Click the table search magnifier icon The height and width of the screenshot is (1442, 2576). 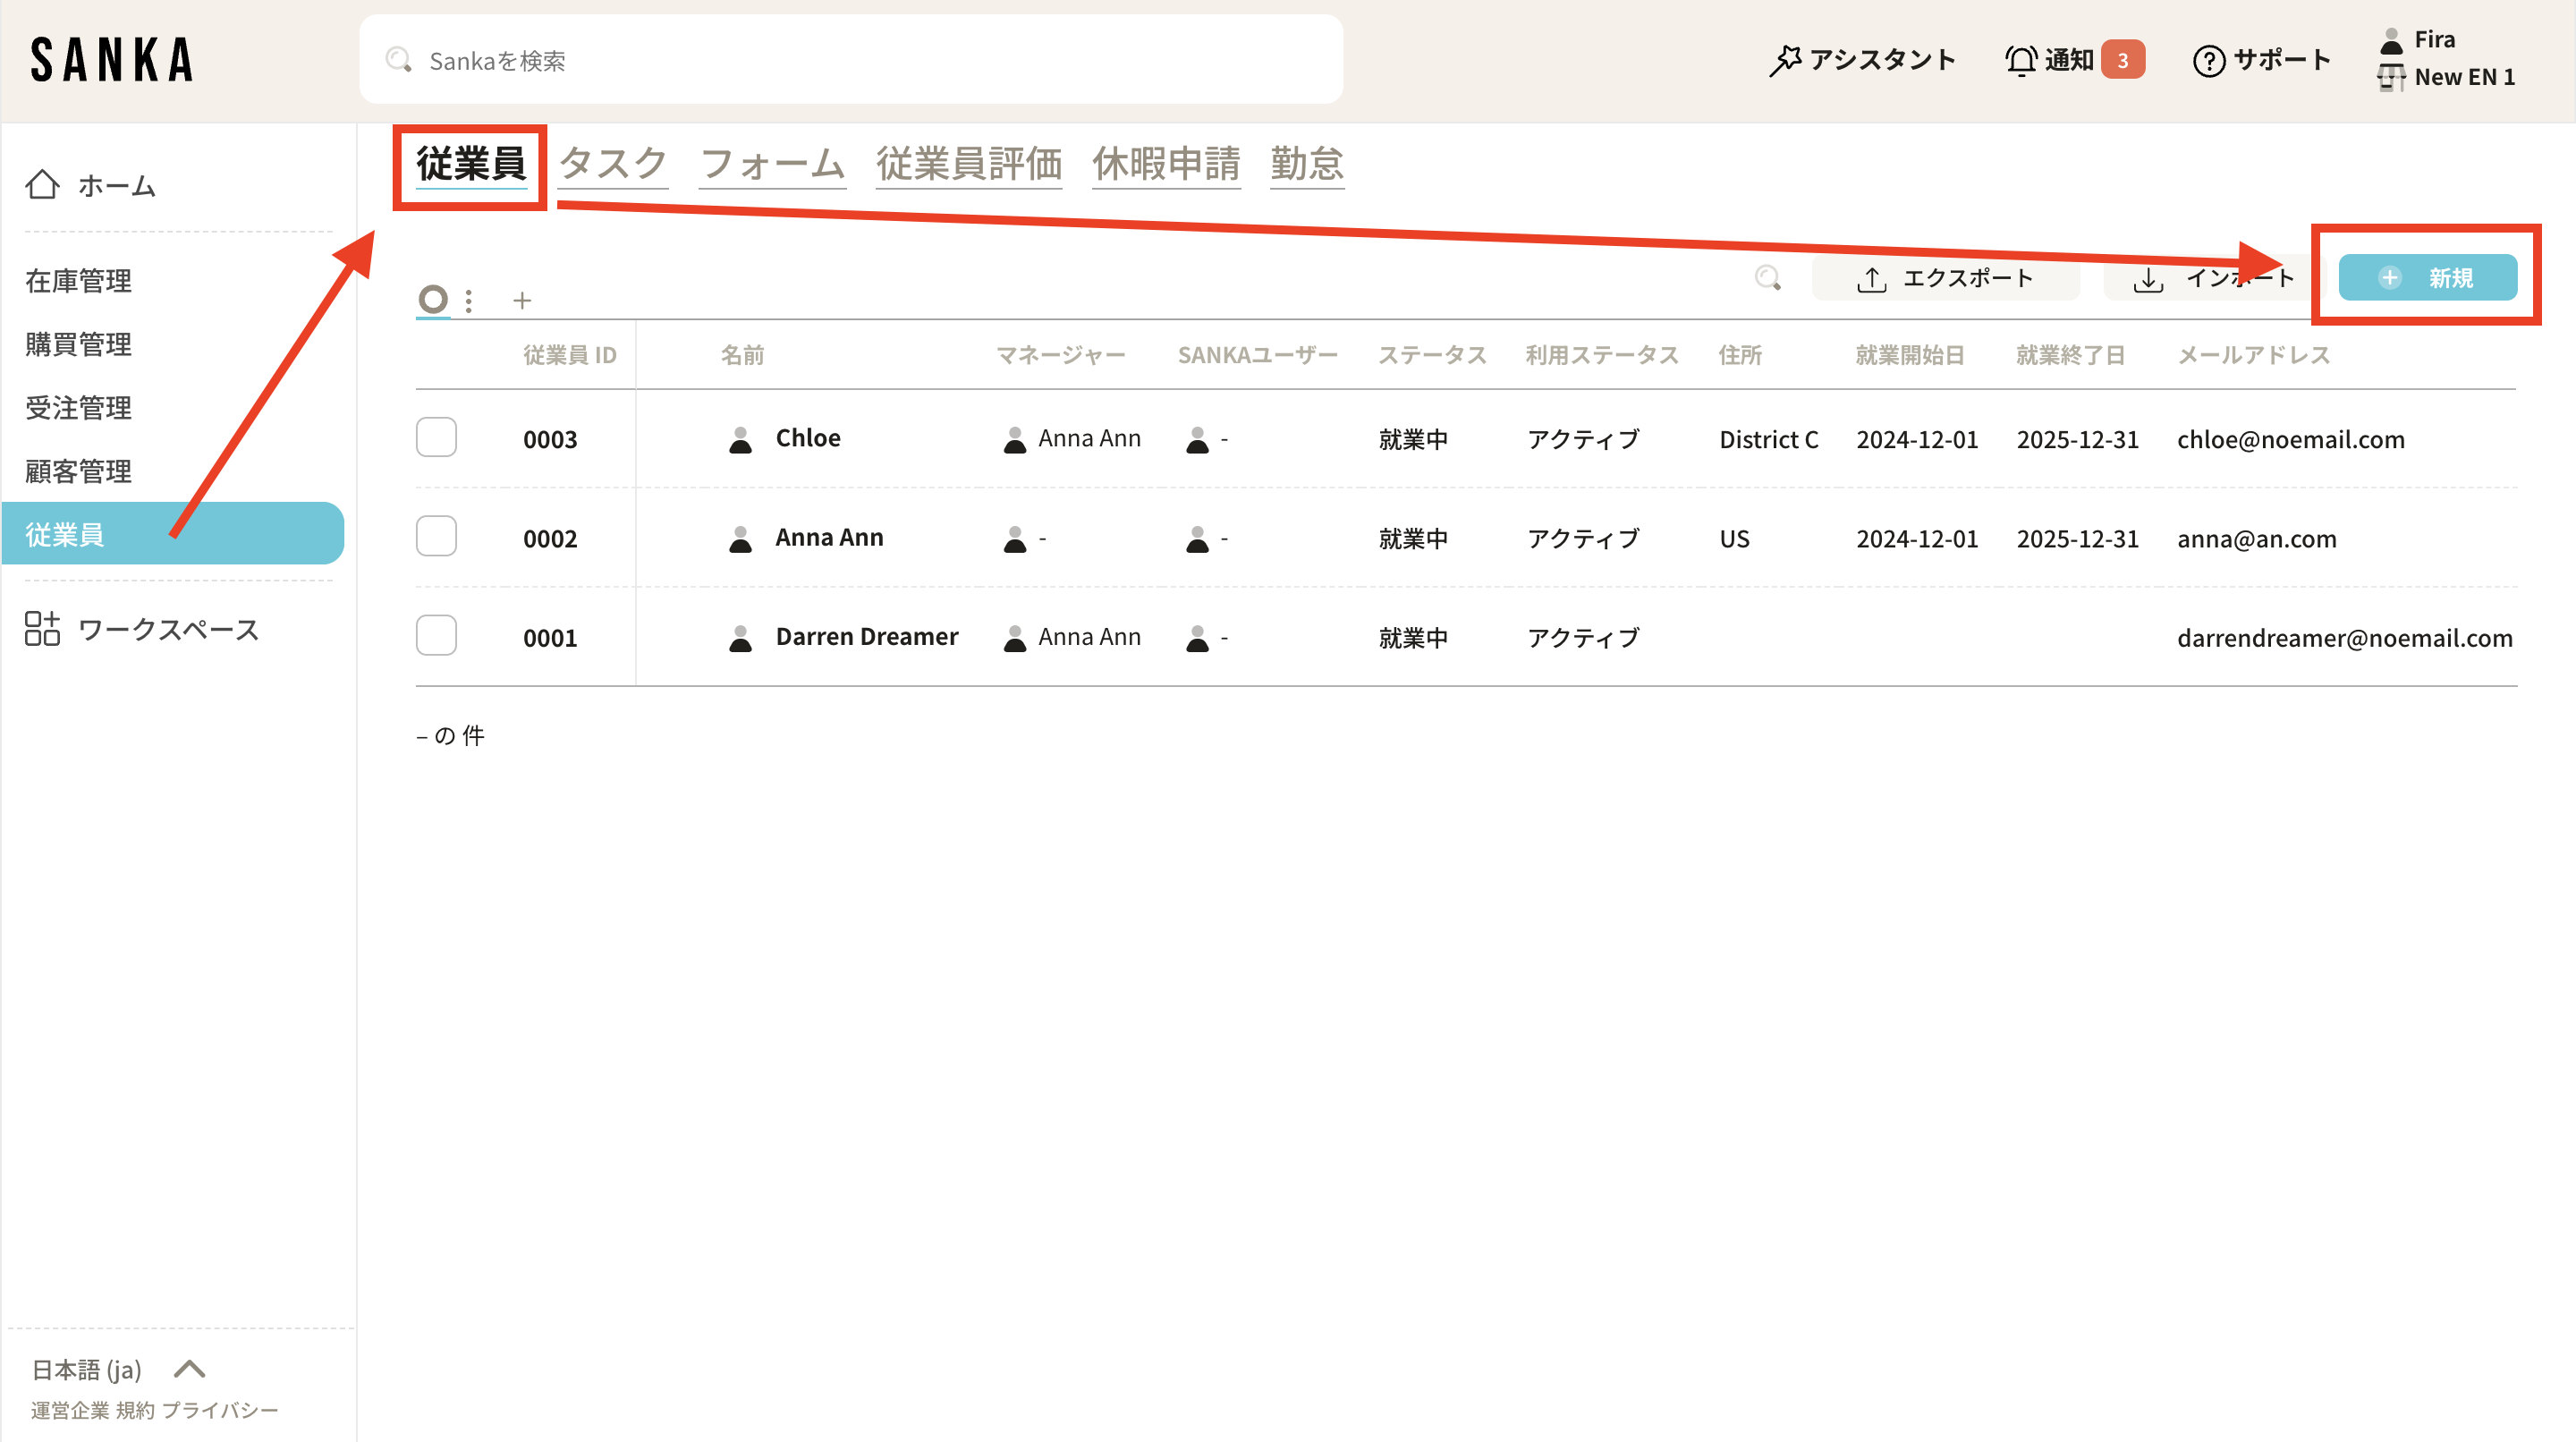pyautogui.click(x=1768, y=277)
